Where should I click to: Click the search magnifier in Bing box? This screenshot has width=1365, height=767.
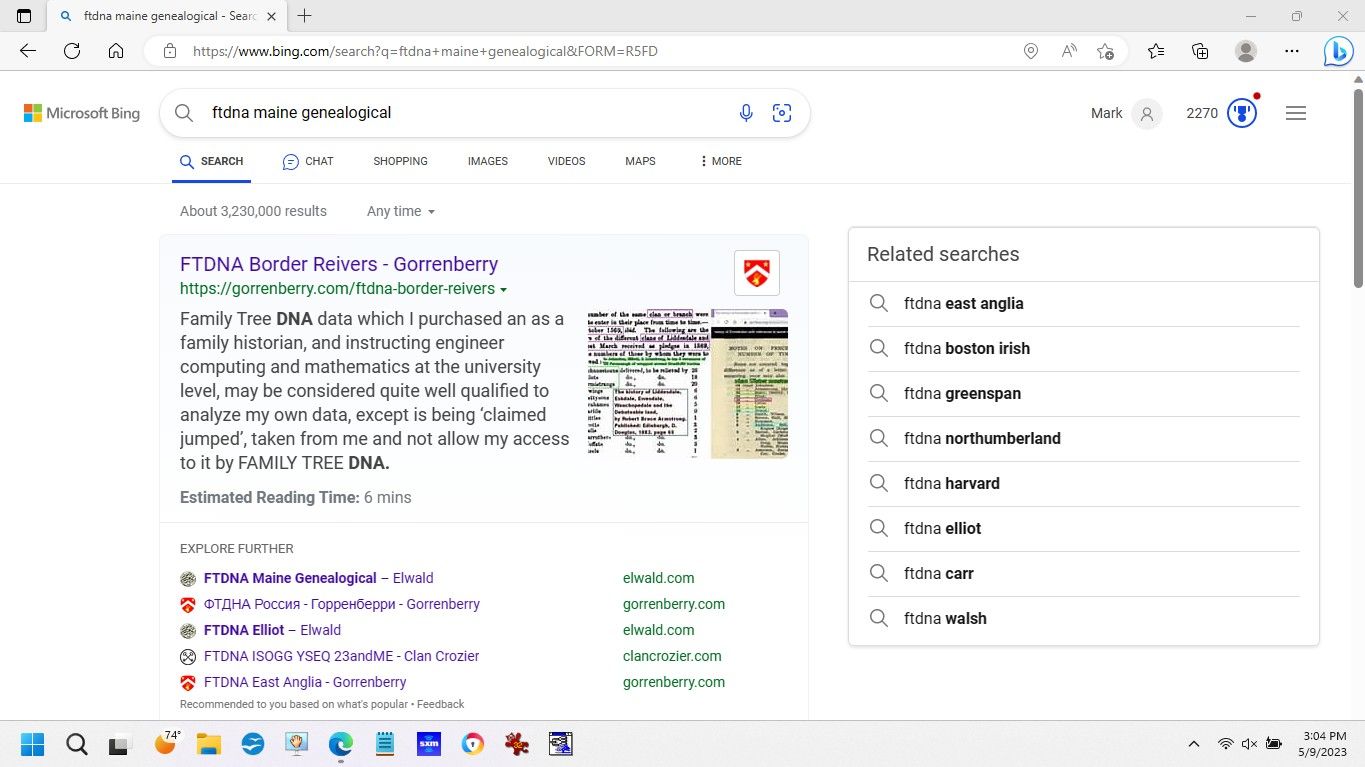(184, 113)
